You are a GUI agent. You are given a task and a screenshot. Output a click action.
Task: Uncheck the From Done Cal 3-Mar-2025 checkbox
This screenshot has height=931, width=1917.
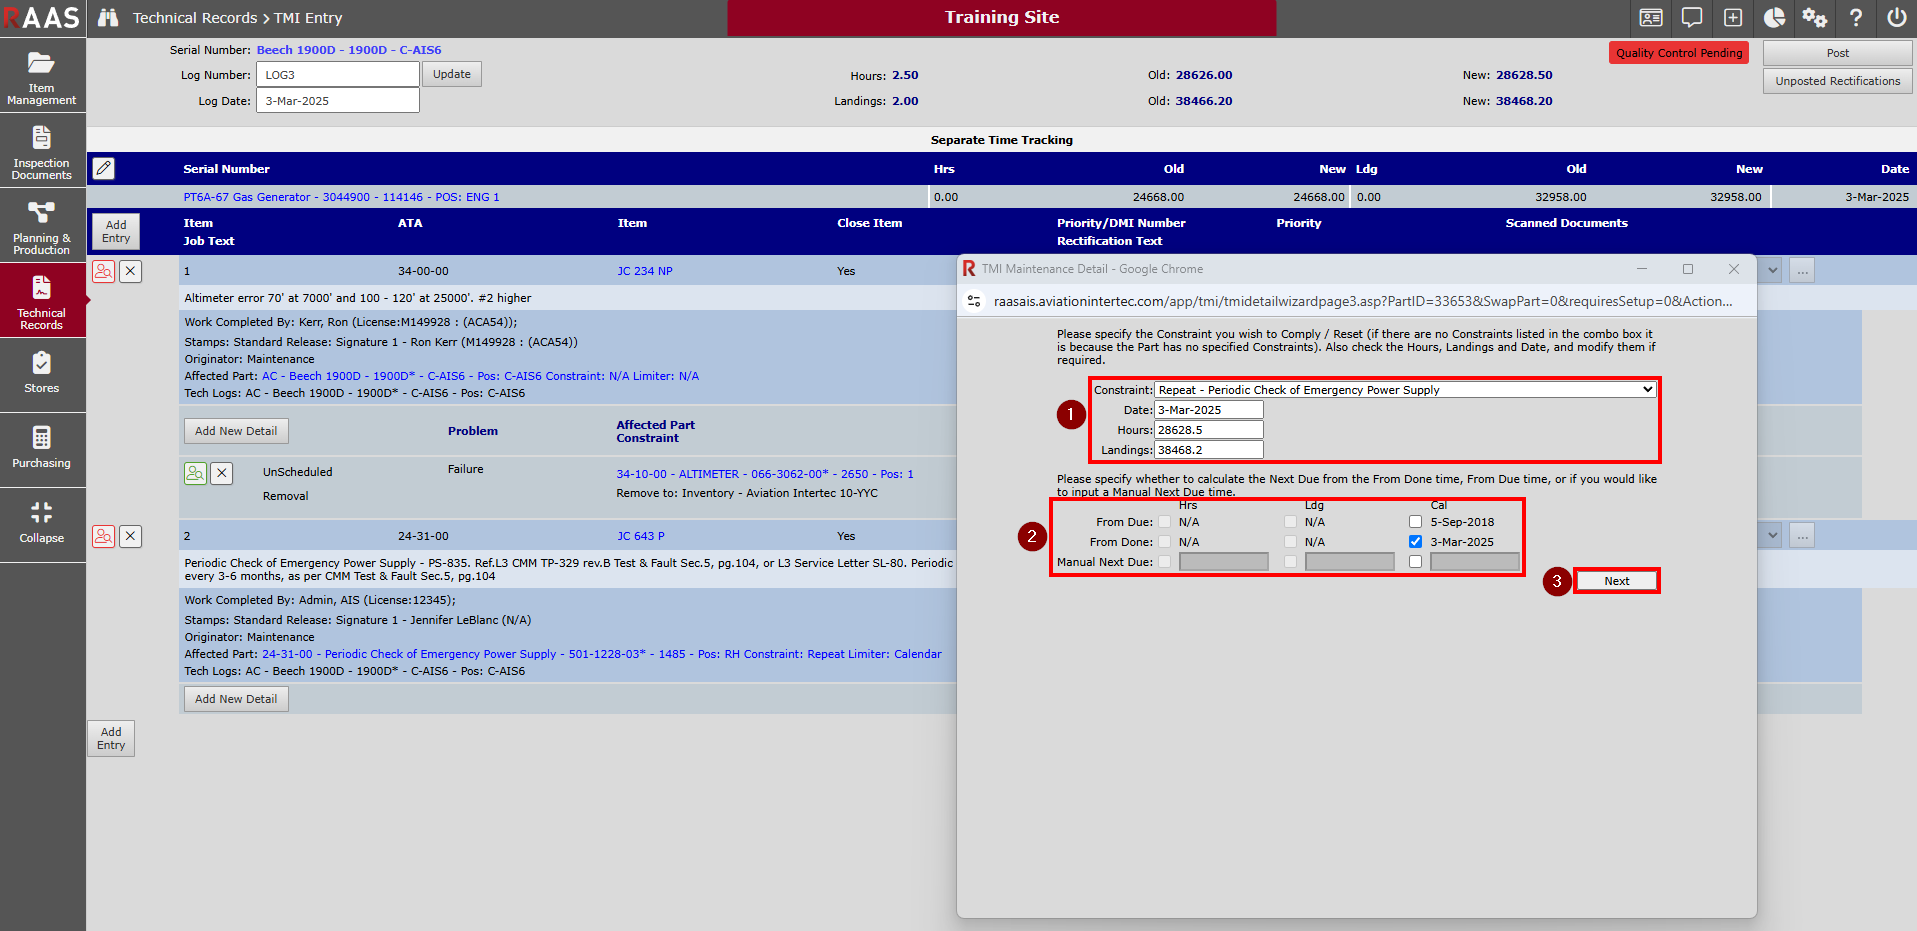click(1415, 542)
